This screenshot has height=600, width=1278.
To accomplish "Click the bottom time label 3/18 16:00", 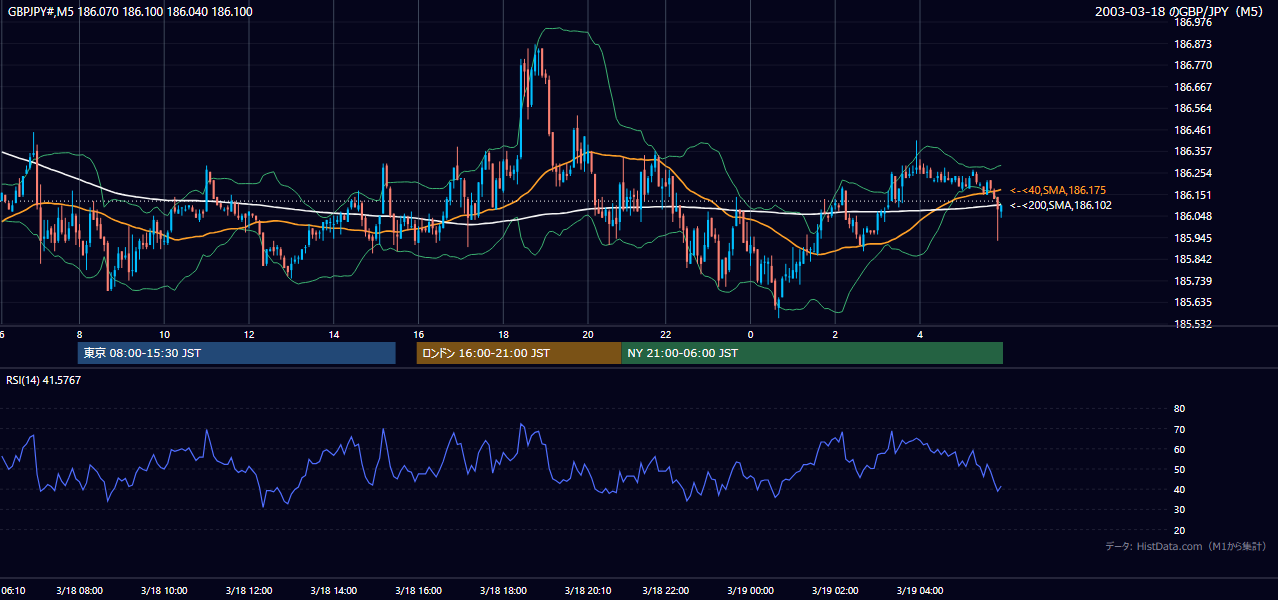I will click(419, 590).
